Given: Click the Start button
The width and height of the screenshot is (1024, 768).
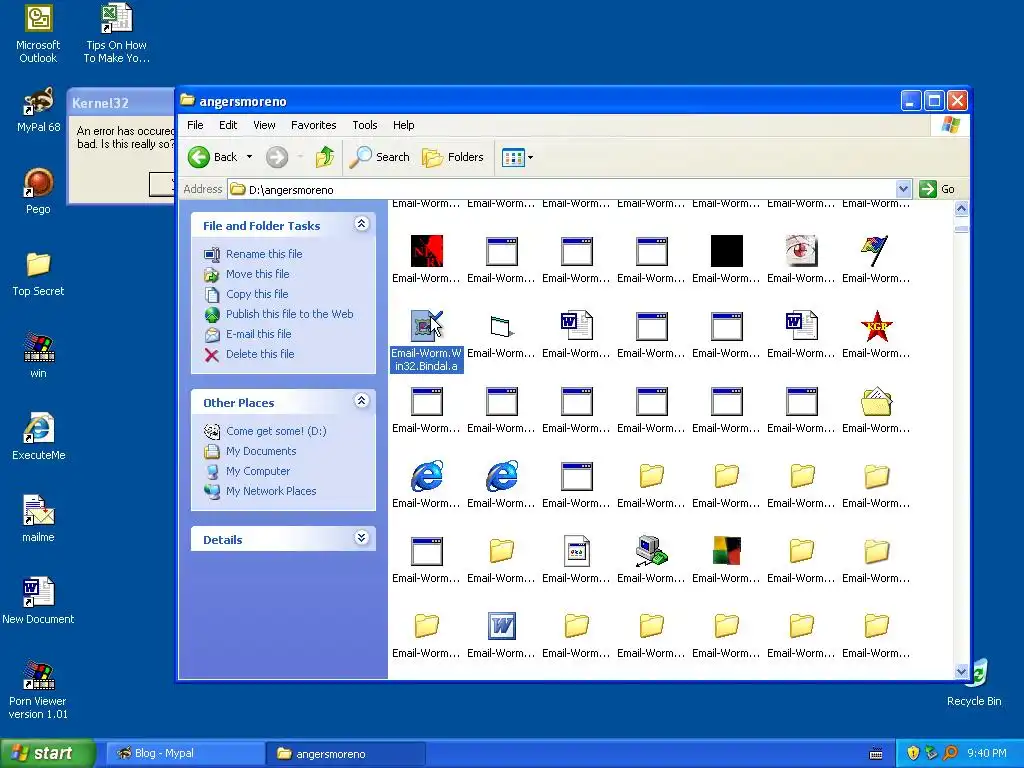Looking at the screenshot, I should (x=47, y=753).
